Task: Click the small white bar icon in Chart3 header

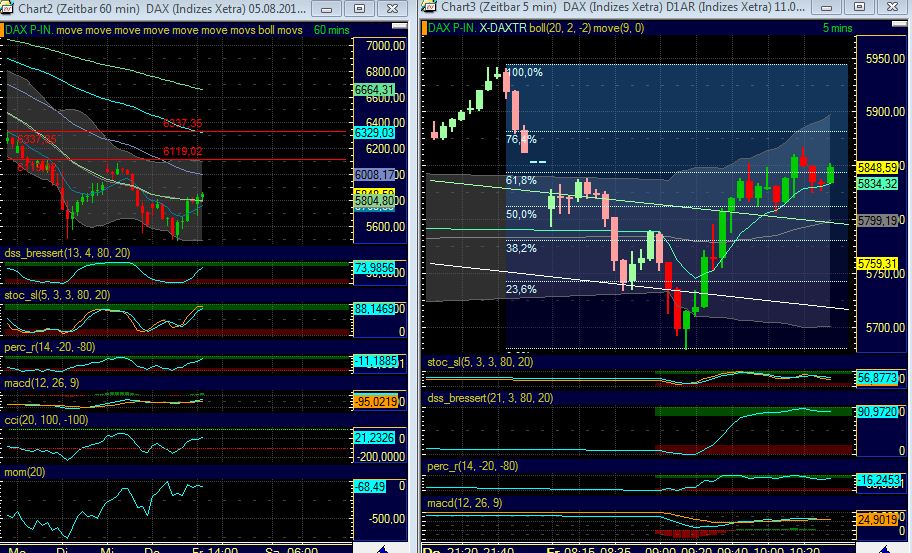Action: coord(900,24)
